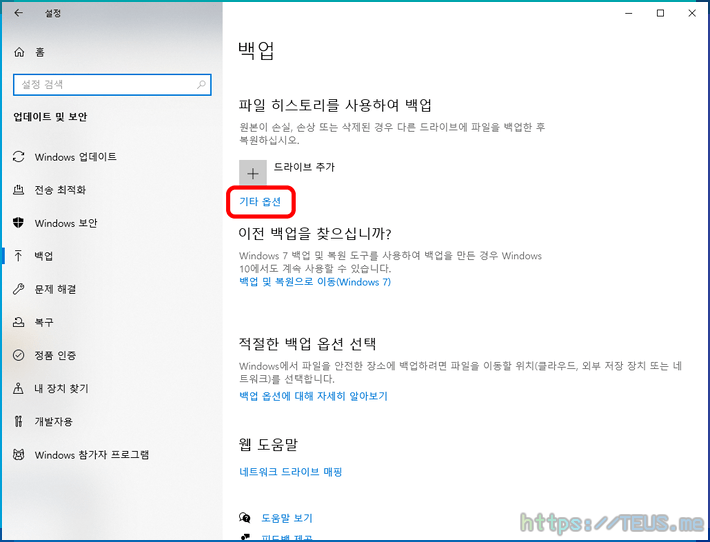Select 전송 최적화 in sidebar
This screenshot has height=542, width=710.
(60, 190)
